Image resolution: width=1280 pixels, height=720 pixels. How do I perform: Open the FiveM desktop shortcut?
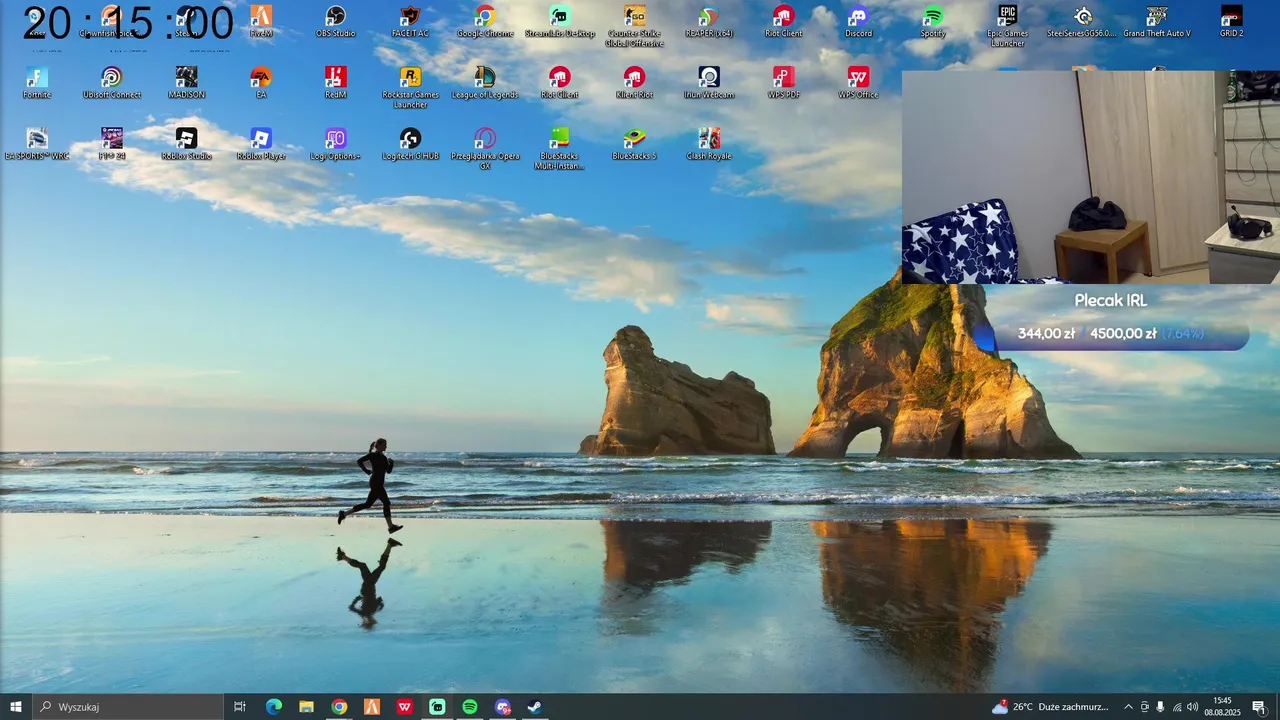click(x=261, y=22)
